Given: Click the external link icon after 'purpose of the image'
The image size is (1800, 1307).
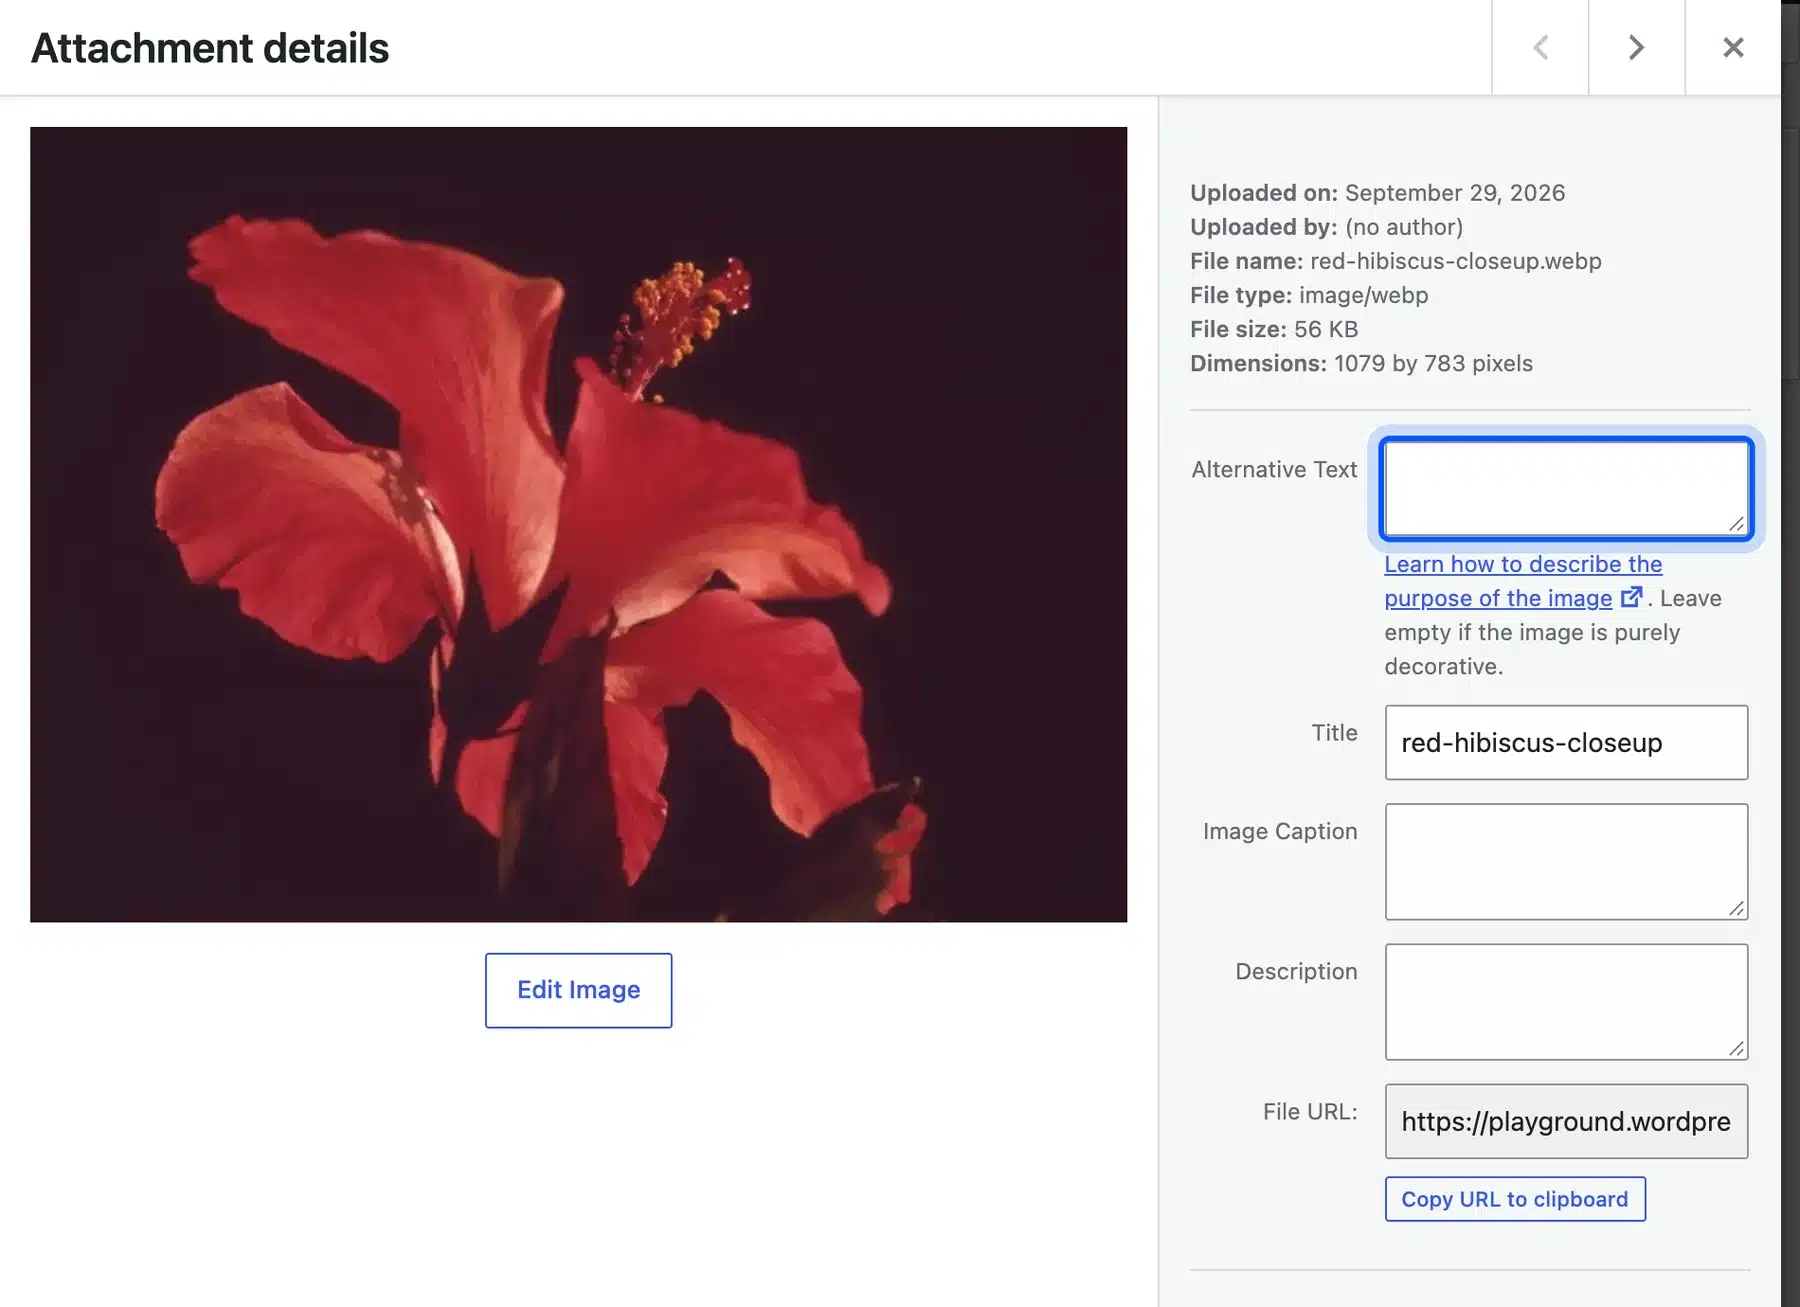Looking at the screenshot, I should (1631, 597).
